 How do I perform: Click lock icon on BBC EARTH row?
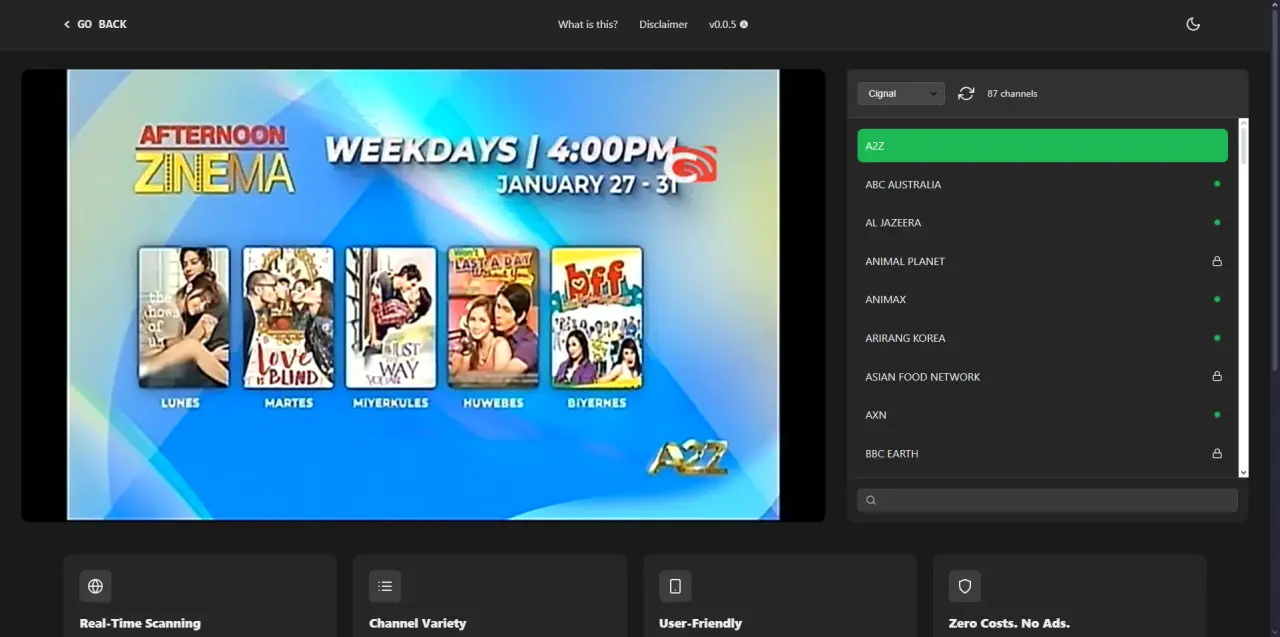point(1217,453)
